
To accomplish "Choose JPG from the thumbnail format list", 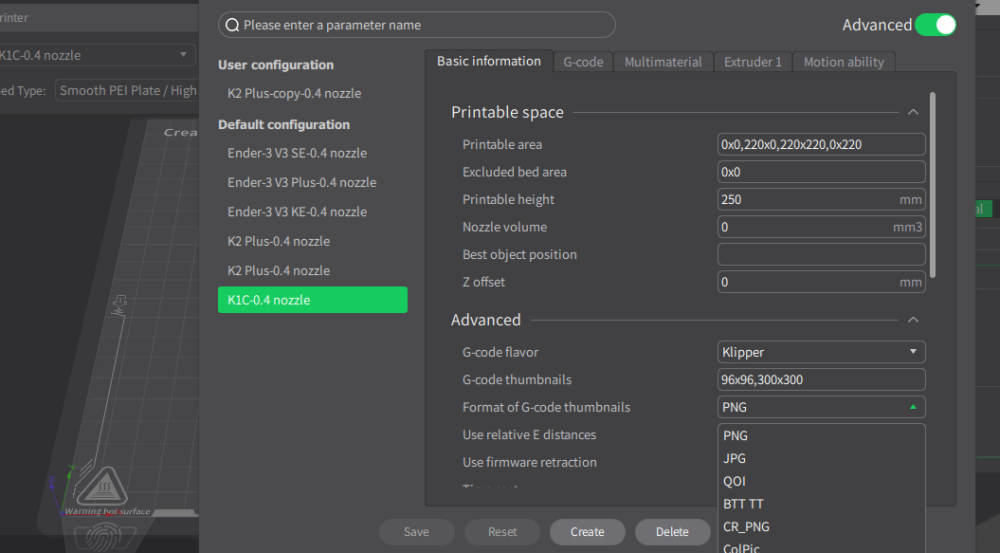I will (x=734, y=458).
